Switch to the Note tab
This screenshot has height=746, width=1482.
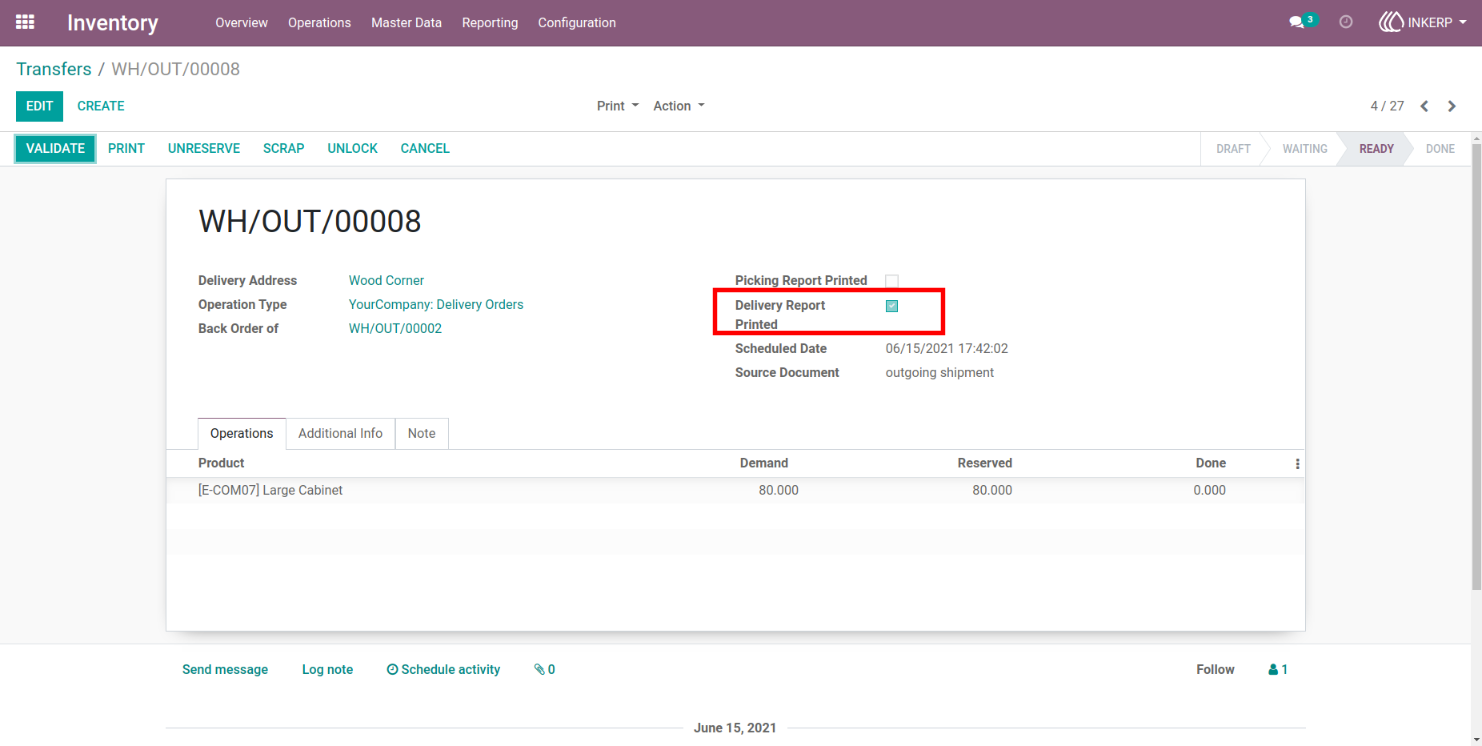tap(422, 433)
